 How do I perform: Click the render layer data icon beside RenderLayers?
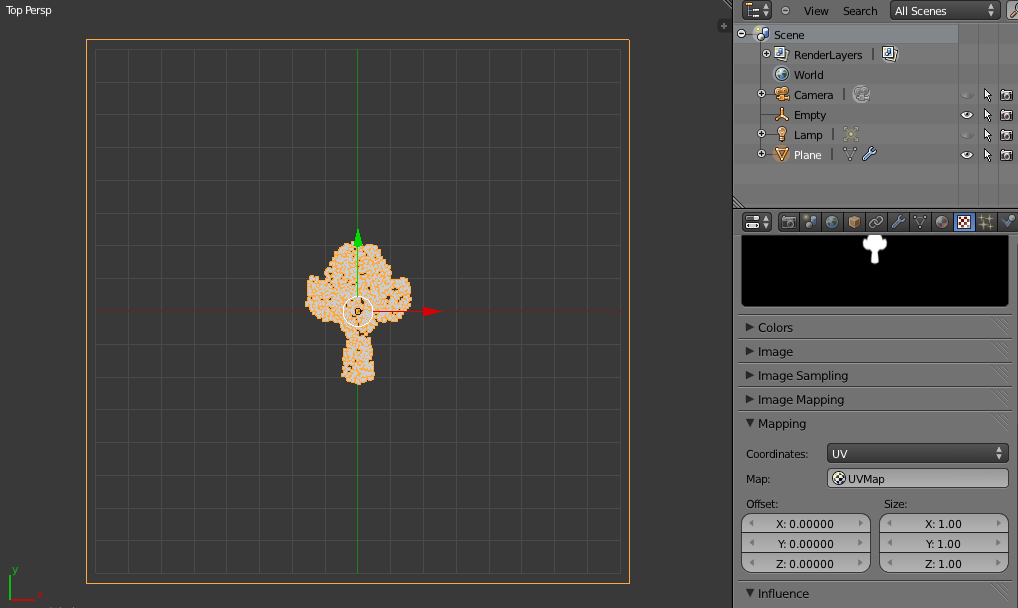(889, 54)
